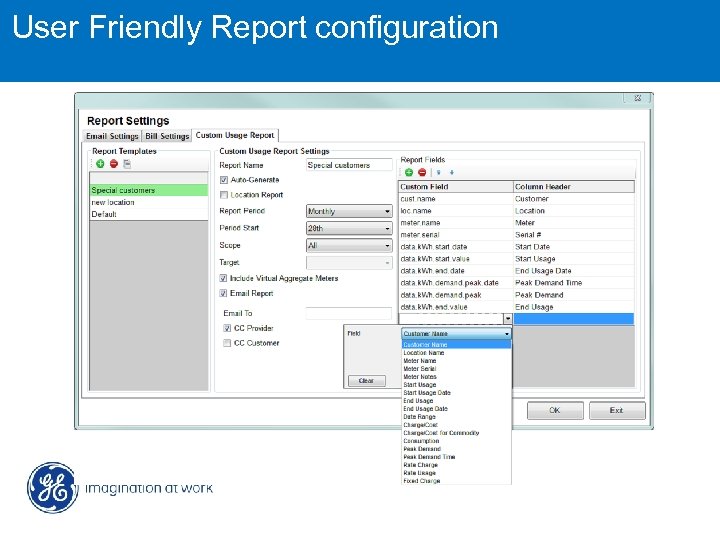Check the CC Customer checkbox
720x540 pixels.
(x=227, y=343)
